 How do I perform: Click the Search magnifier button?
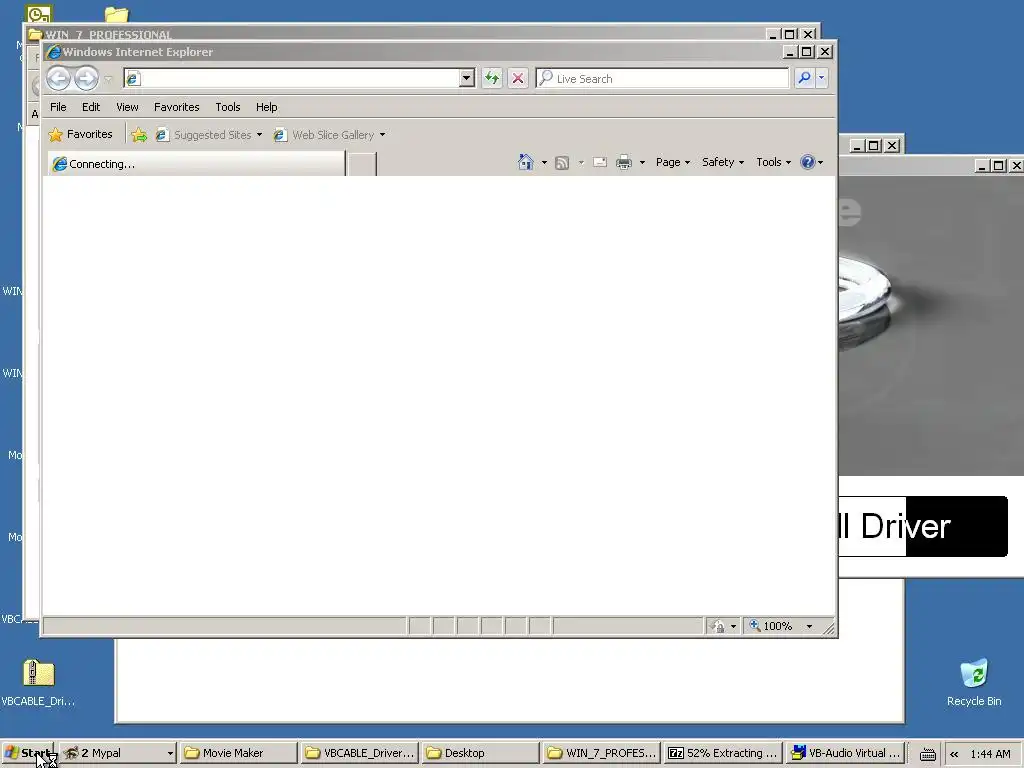(805, 78)
